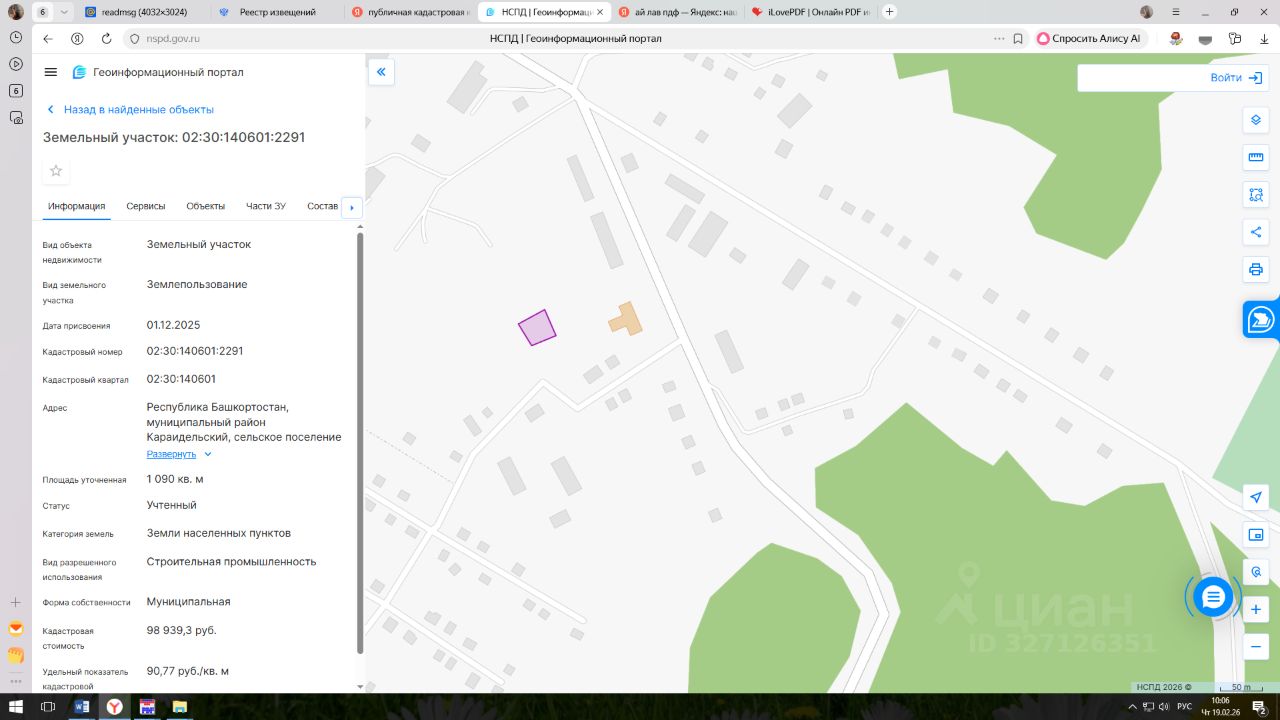Image resolution: width=1280 pixels, height=720 pixels.
Task: Click the Землепользование value
Action: pyautogui.click(x=197, y=284)
